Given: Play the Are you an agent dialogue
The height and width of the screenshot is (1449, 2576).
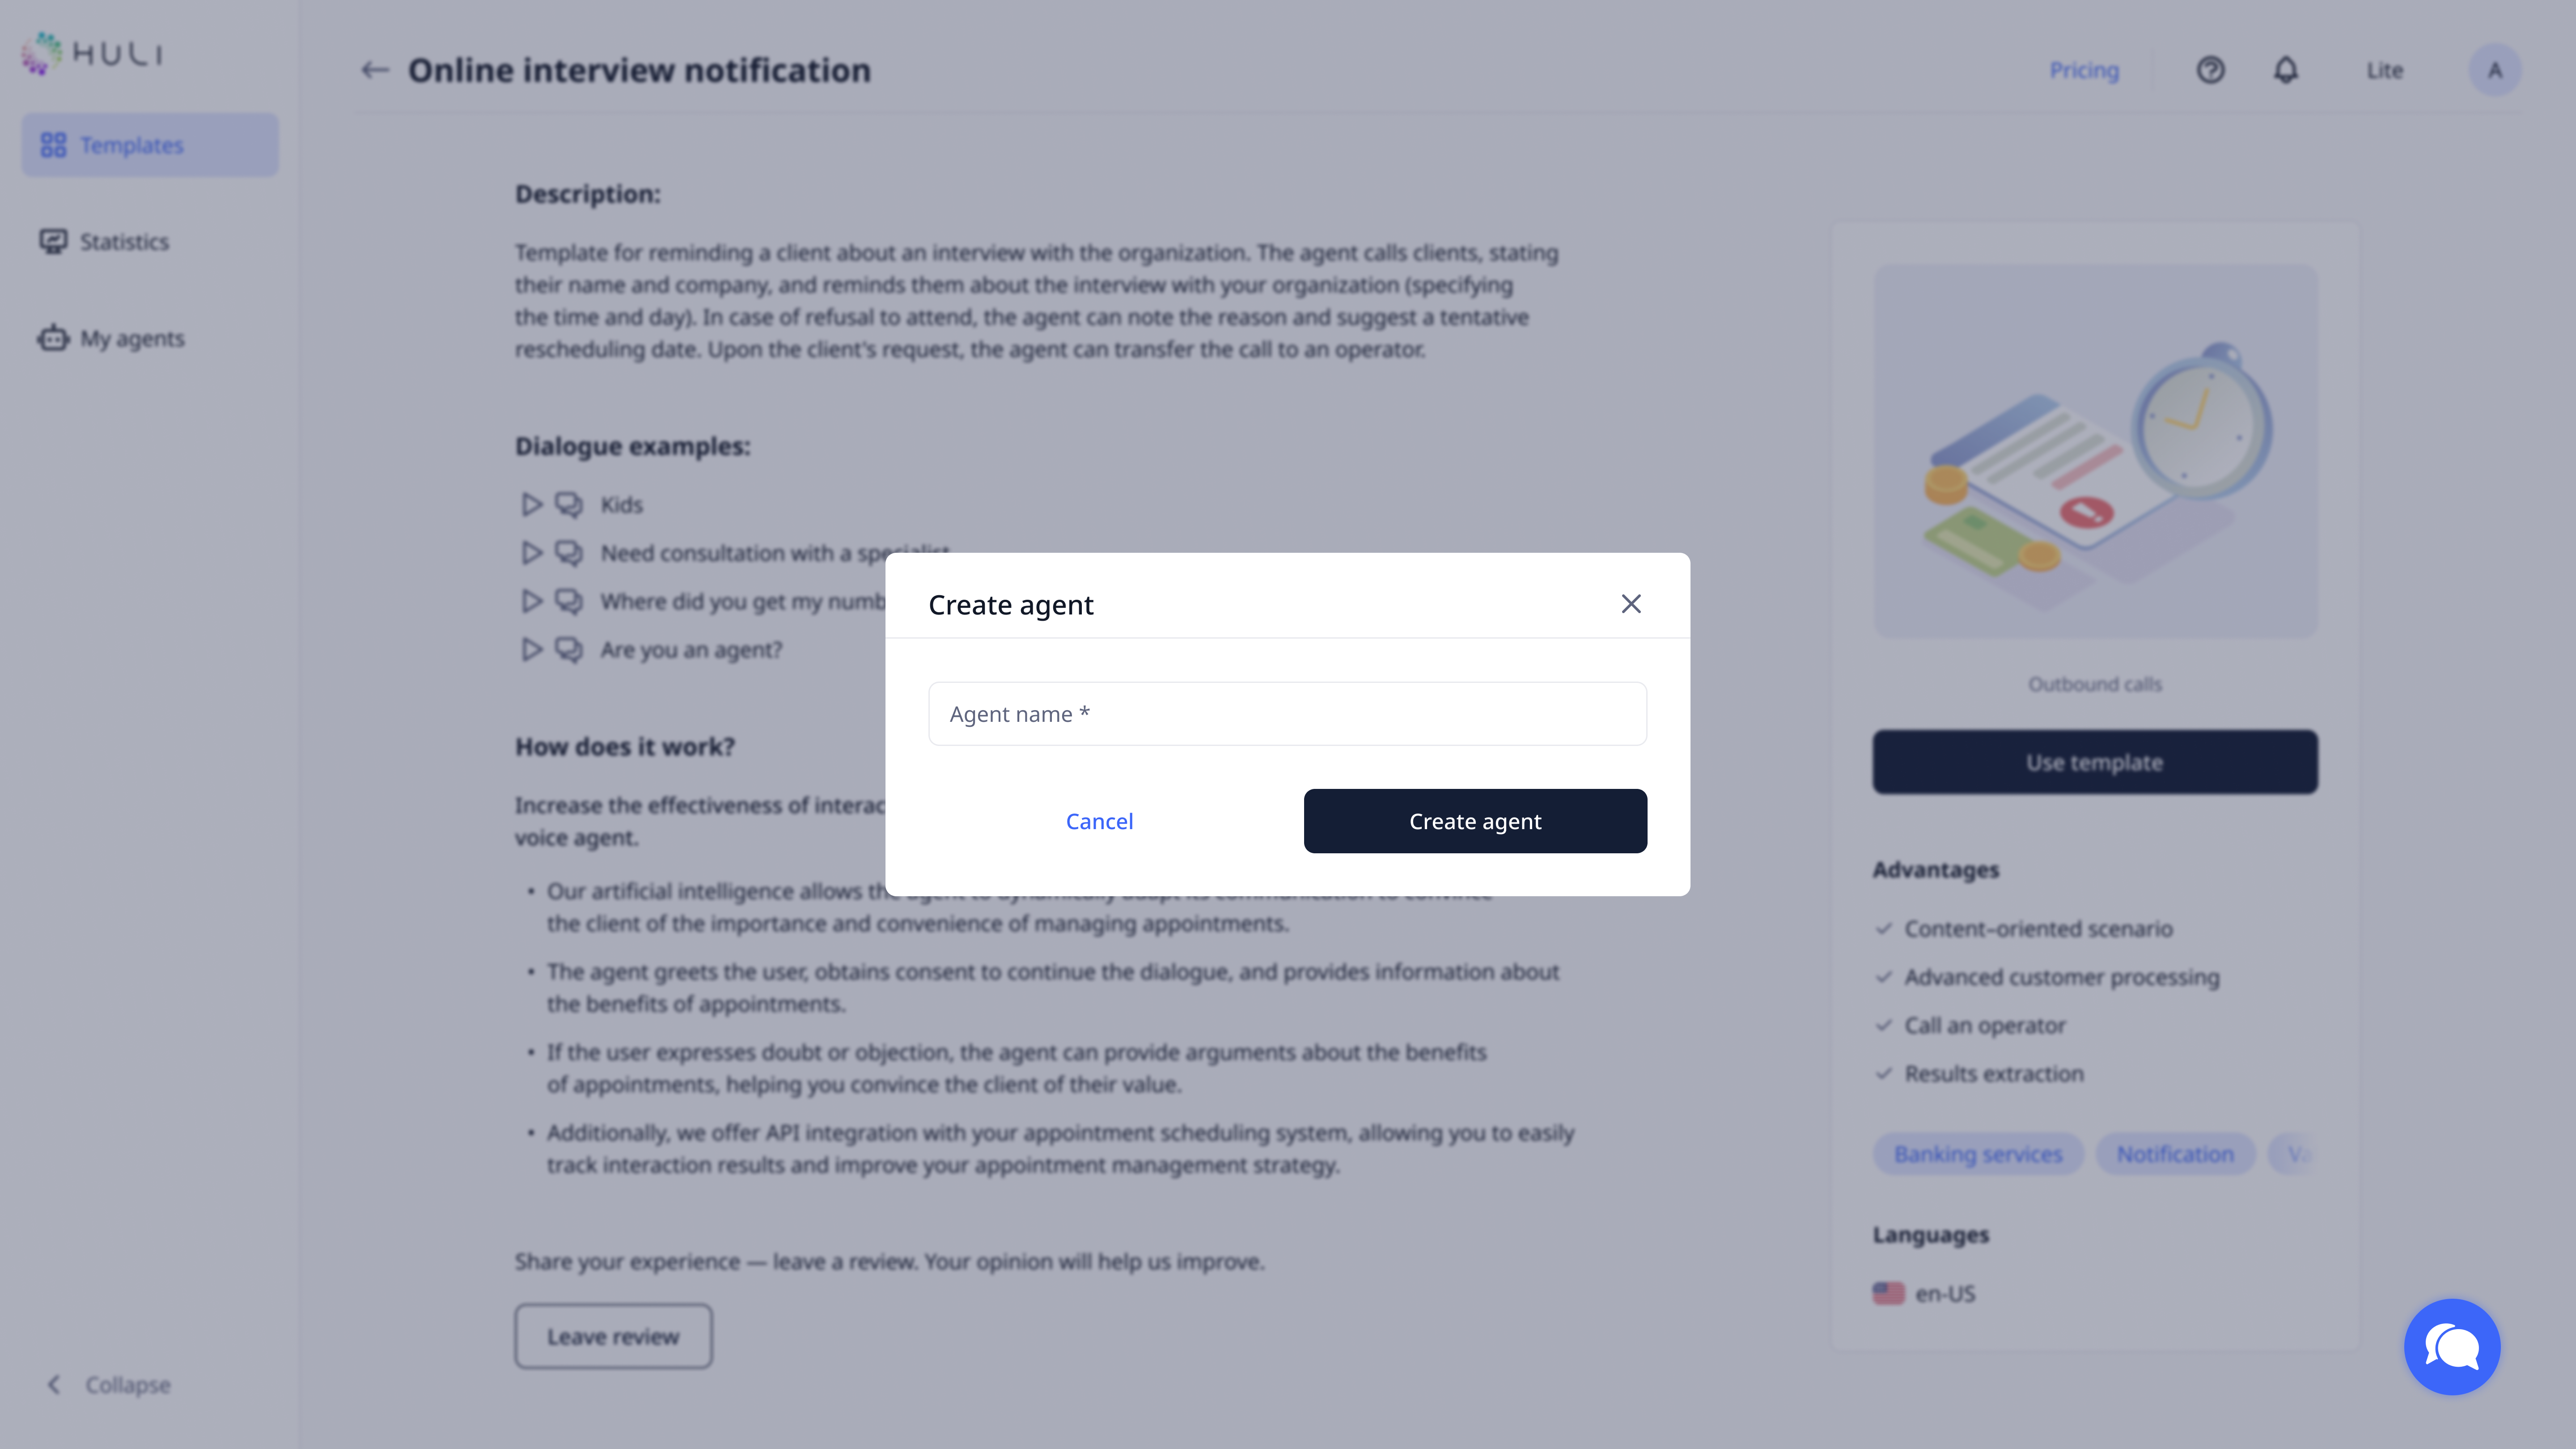Looking at the screenshot, I should (x=531, y=650).
